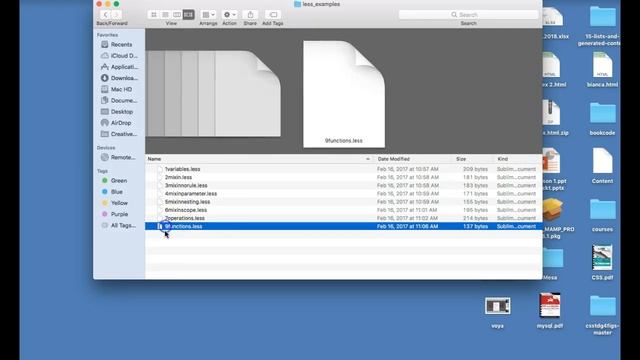Open the voya image on desktop

pos(497,311)
